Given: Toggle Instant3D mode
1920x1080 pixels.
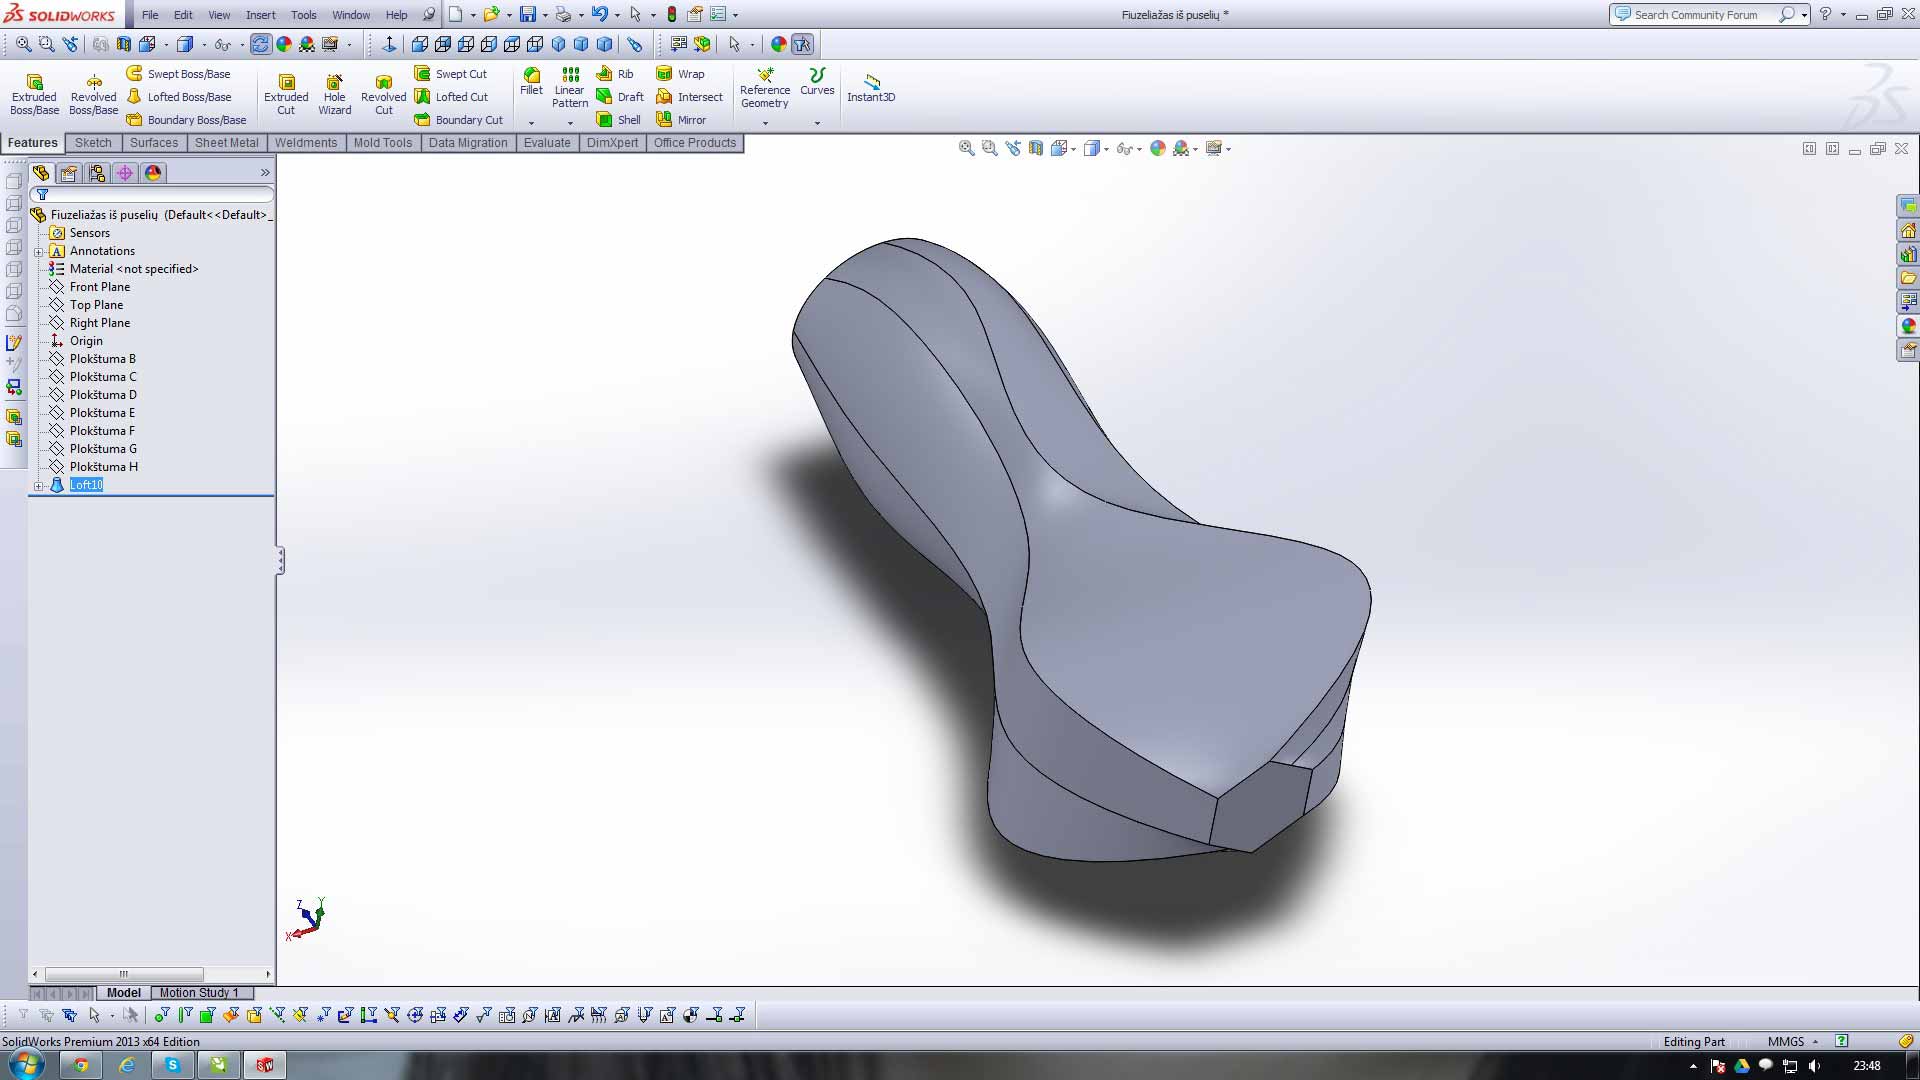Looking at the screenshot, I should (871, 87).
